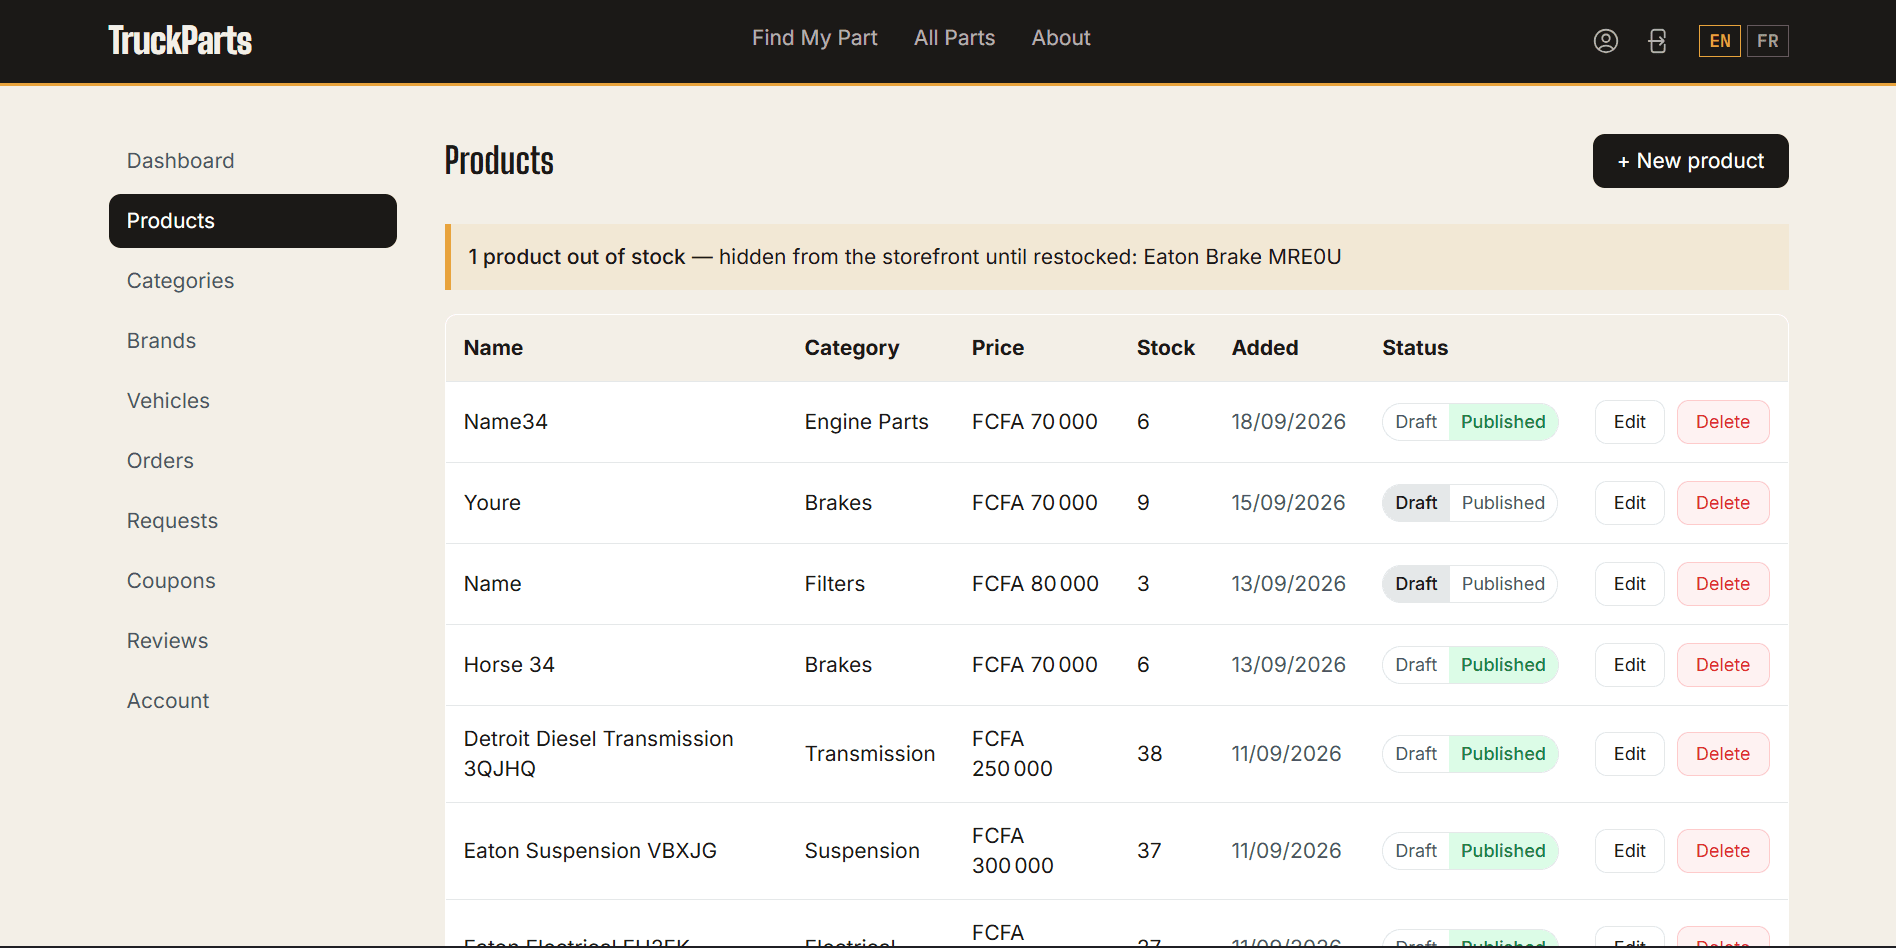This screenshot has width=1896, height=948.
Task: Open the TruckParts logo home link
Action: coord(180,40)
